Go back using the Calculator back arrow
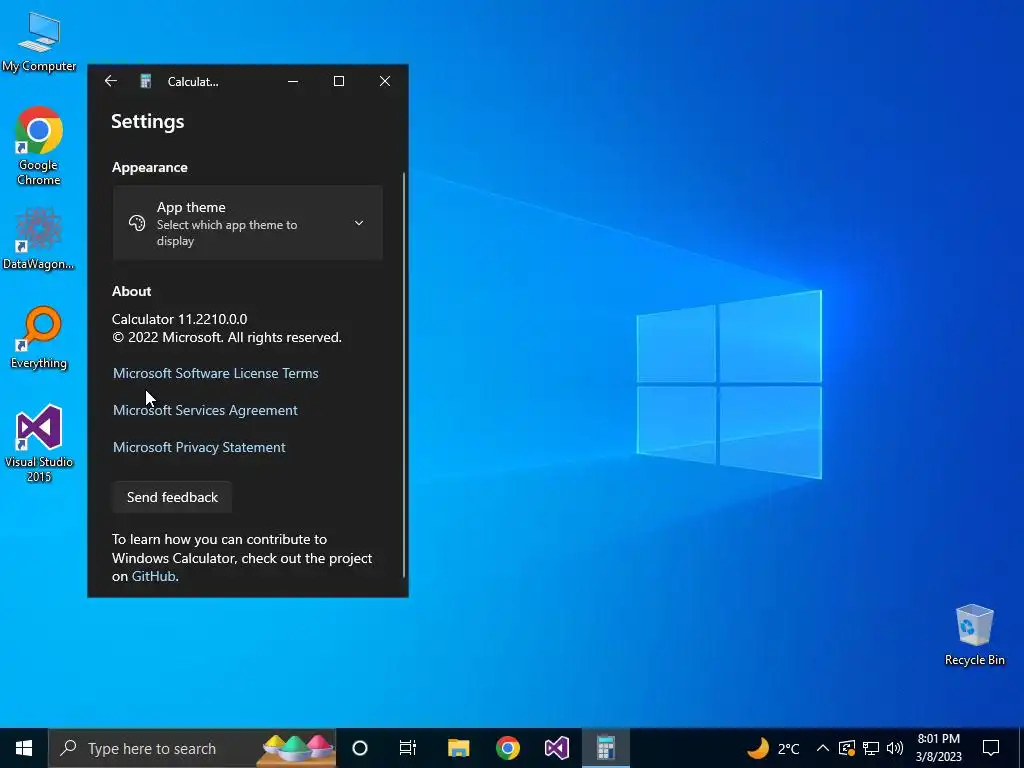This screenshot has width=1024, height=768. tap(111, 81)
